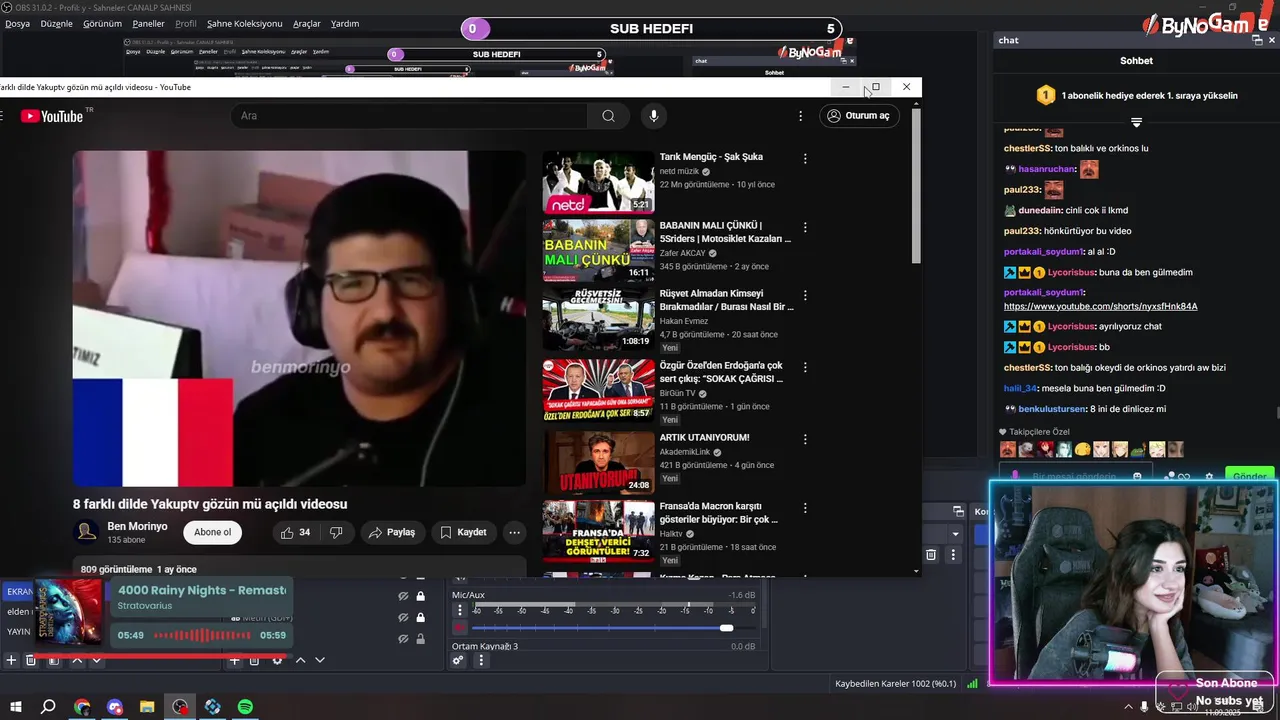Click the Abone ol button
The width and height of the screenshot is (1280, 720).
point(212,532)
